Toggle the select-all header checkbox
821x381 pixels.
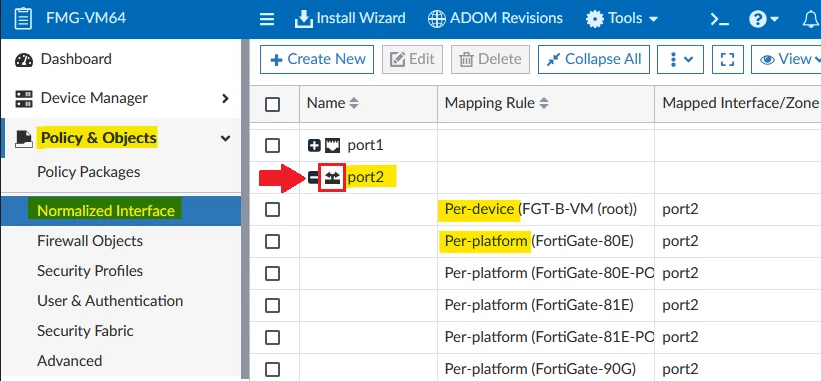[x=272, y=105]
